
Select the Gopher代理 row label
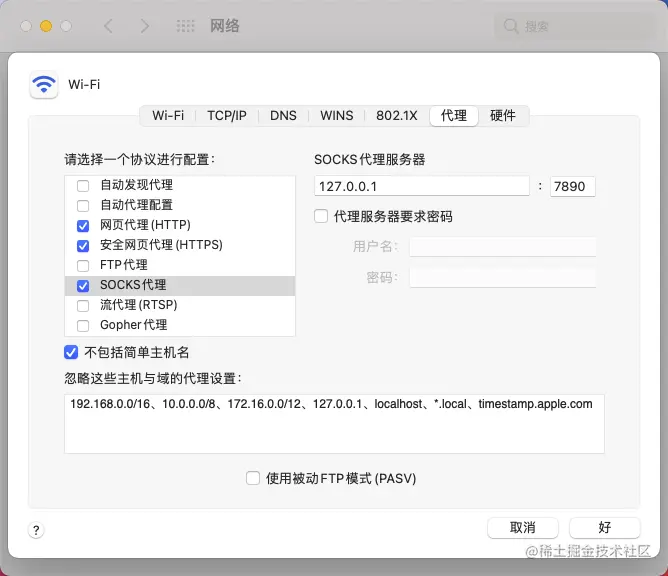pyautogui.click(x=134, y=325)
